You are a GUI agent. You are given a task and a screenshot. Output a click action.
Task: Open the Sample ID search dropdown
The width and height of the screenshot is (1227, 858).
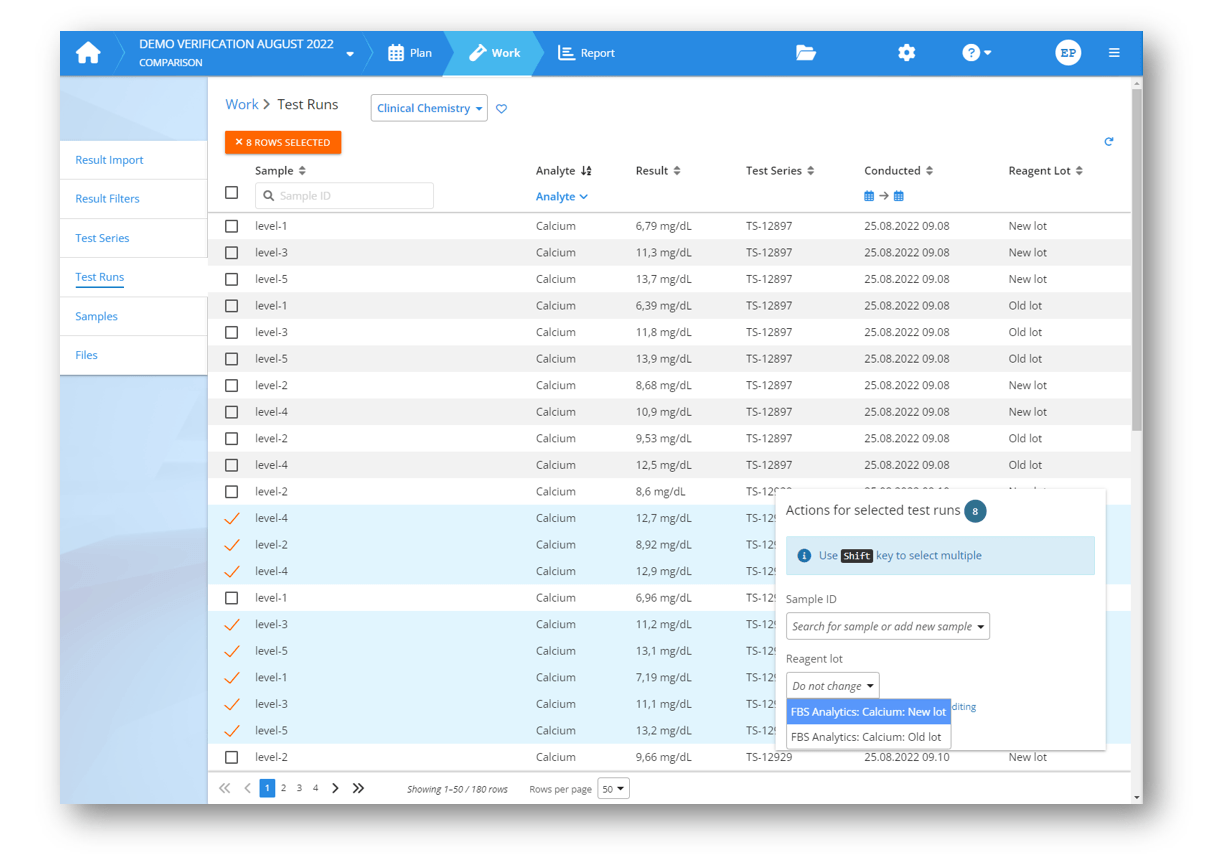pyautogui.click(x=887, y=627)
